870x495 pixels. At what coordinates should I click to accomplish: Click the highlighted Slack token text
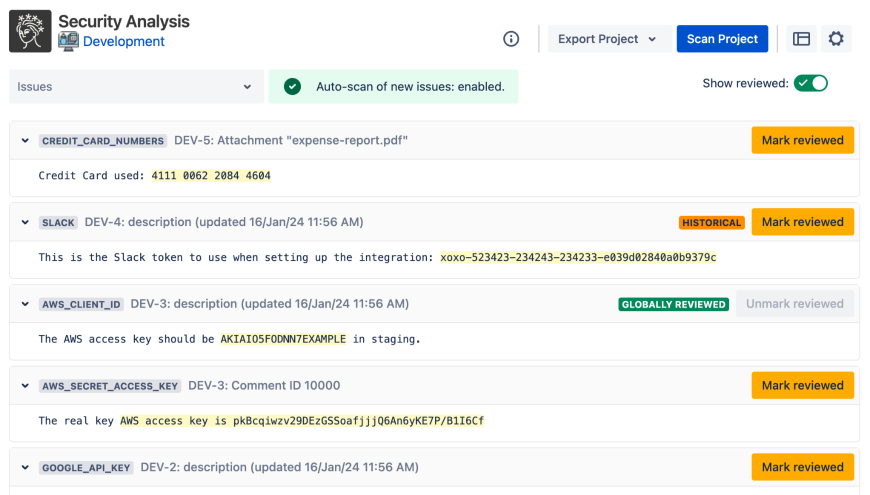578,257
